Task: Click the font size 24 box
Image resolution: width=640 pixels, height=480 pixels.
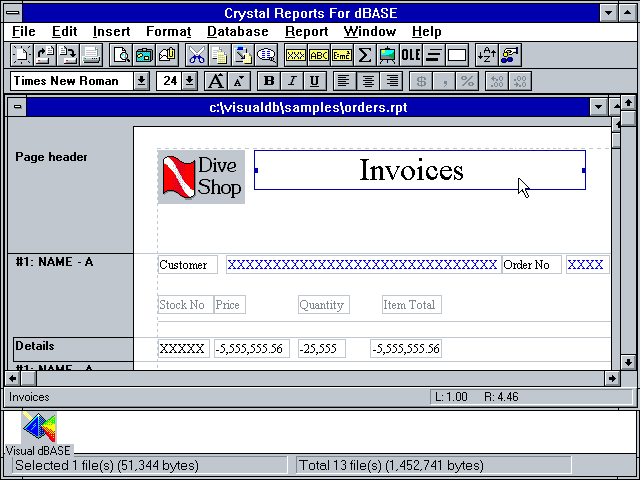Action: tap(169, 81)
